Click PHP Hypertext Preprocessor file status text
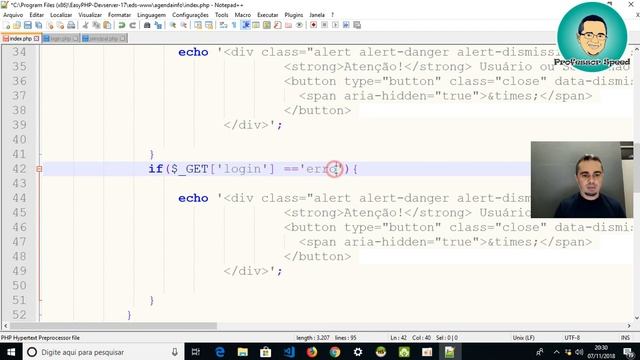 point(40,338)
